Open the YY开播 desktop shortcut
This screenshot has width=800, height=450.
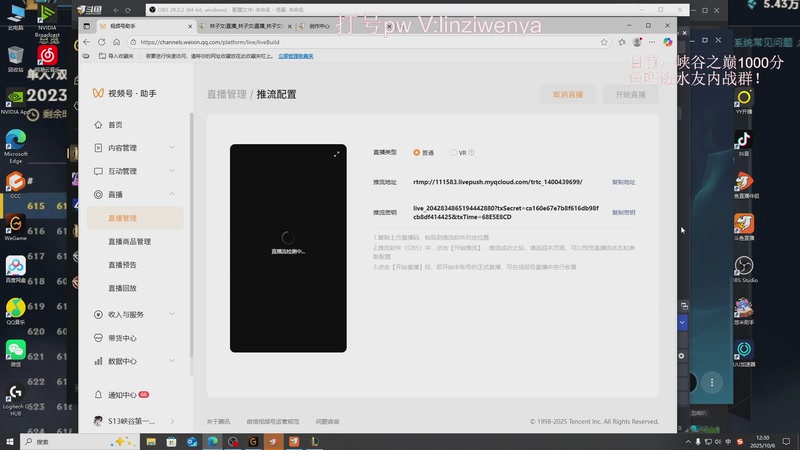[744, 102]
